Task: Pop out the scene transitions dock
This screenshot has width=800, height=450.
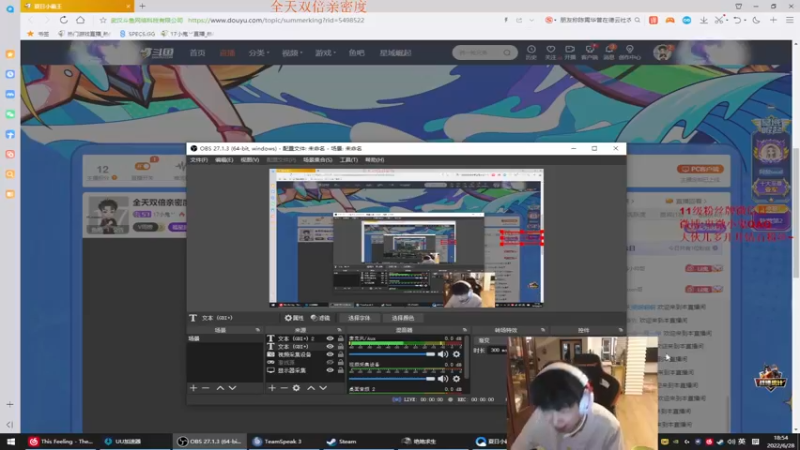Action: pos(543,330)
